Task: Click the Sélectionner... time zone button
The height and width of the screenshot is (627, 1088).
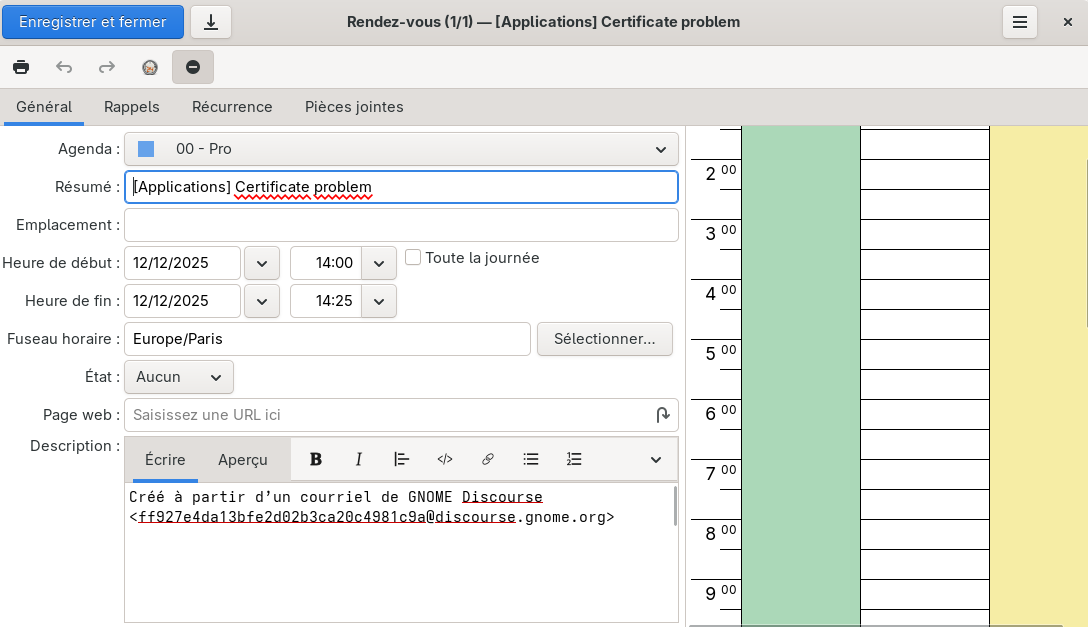Action: coord(605,339)
